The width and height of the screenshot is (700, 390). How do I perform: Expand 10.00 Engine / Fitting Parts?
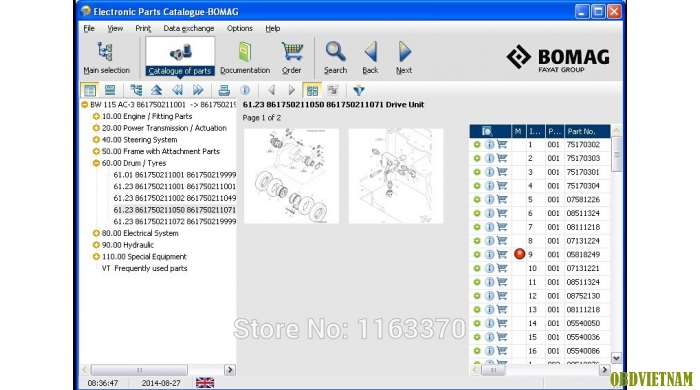tap(96, 116)
